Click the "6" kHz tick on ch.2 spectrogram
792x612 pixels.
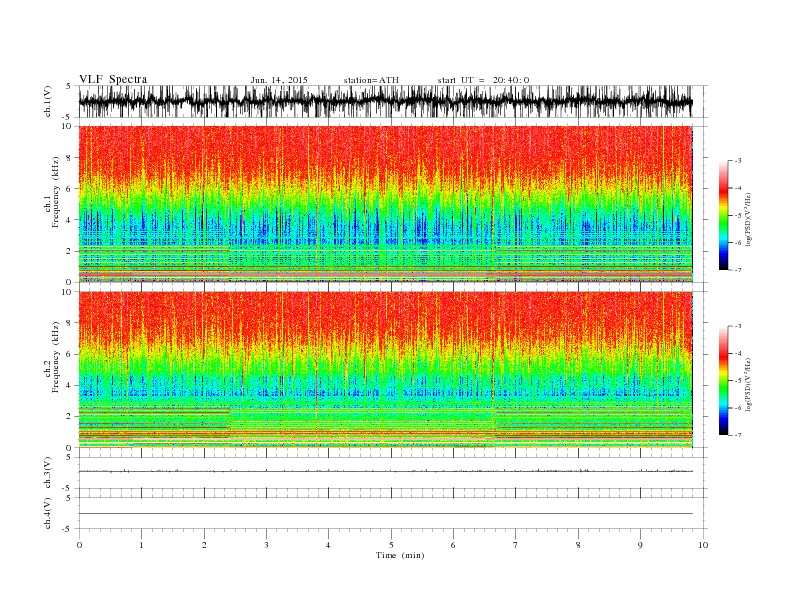pos(69,354)
